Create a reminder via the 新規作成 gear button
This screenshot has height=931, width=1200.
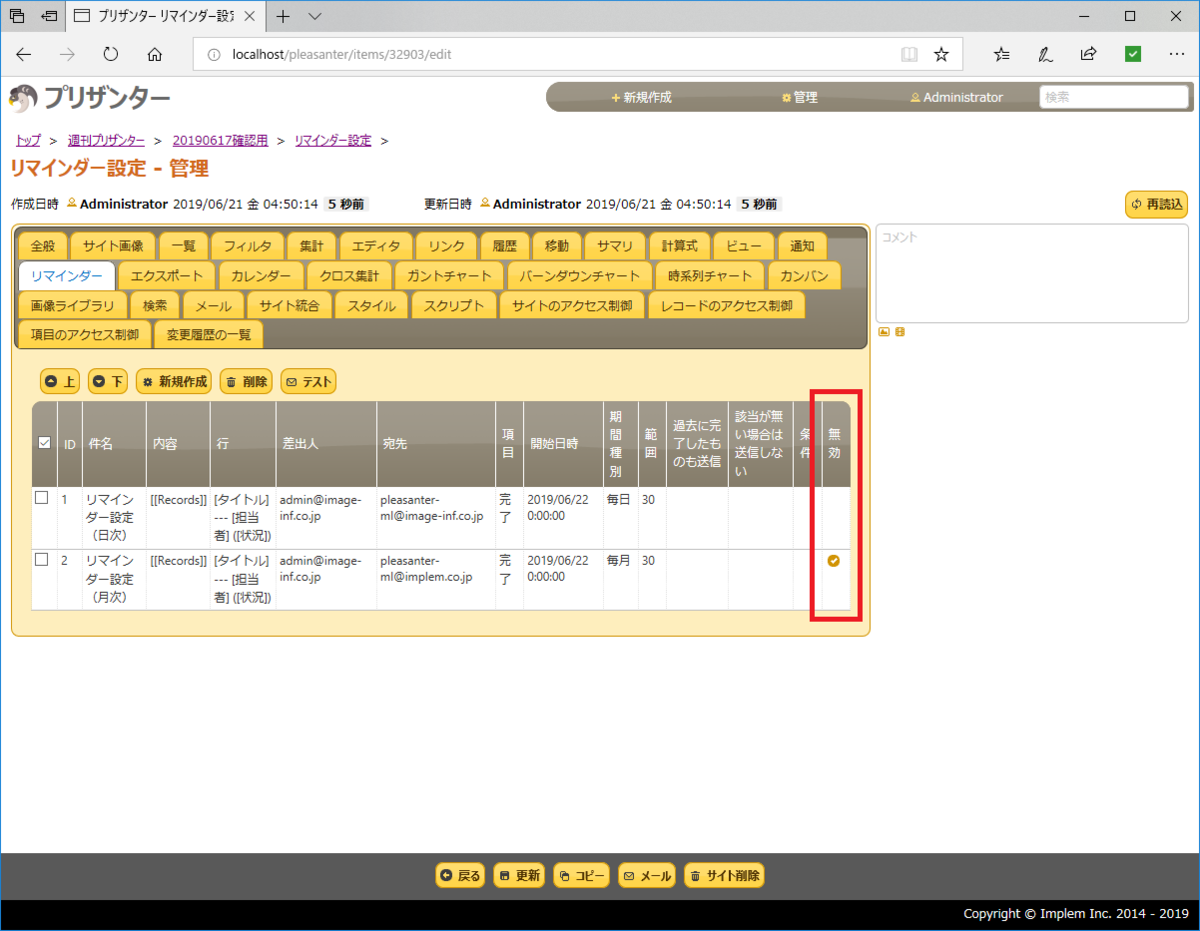point(173,381)
